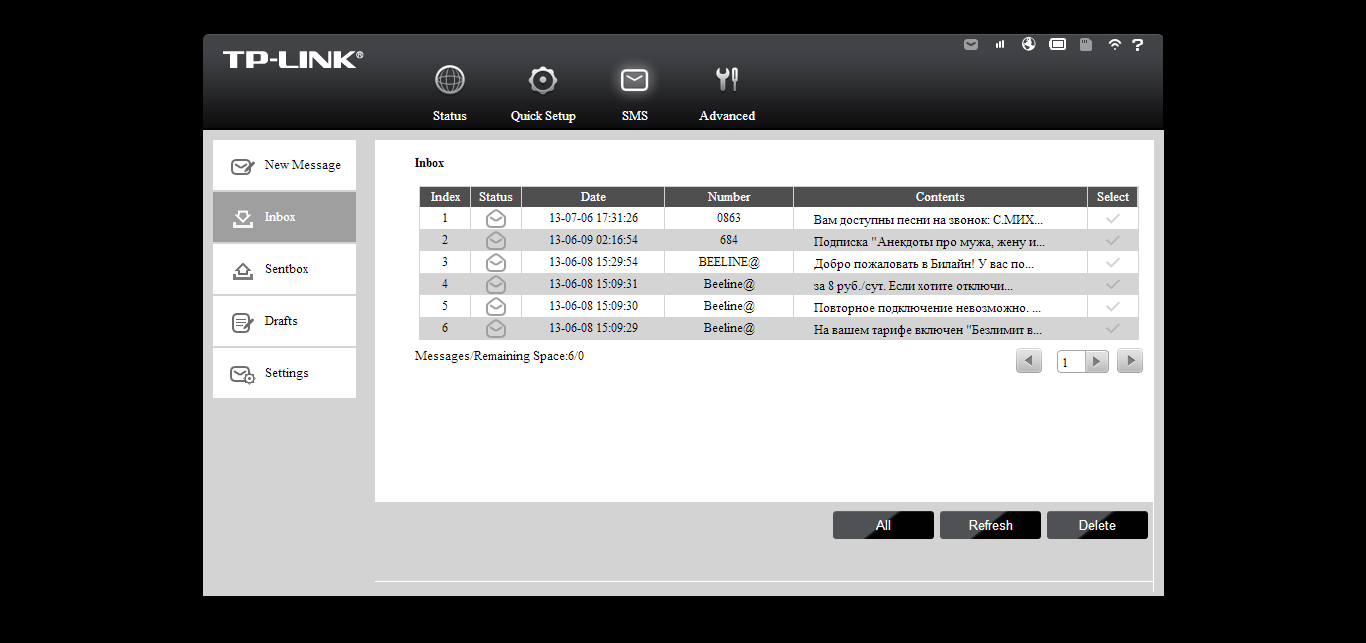The image size is (1366, 643).
Task: Click status envelope of message 4
Action: (x=496, y=284)
